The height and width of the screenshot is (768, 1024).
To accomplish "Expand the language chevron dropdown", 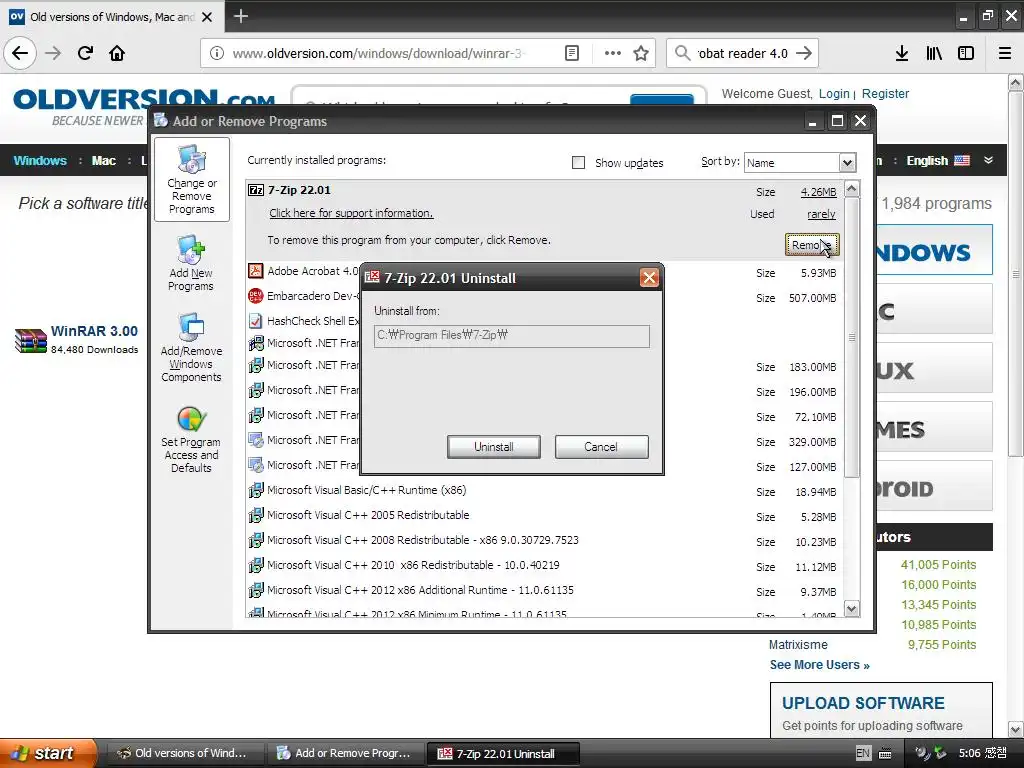I will pos(988,160).
